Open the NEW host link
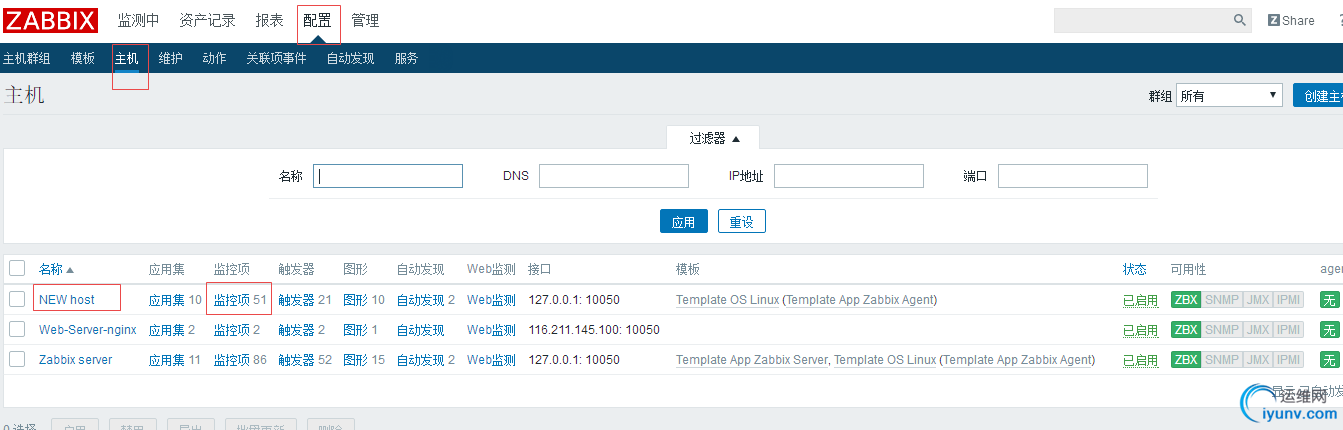This screenshot has height=430, width=1343. (x=67, y=299)
